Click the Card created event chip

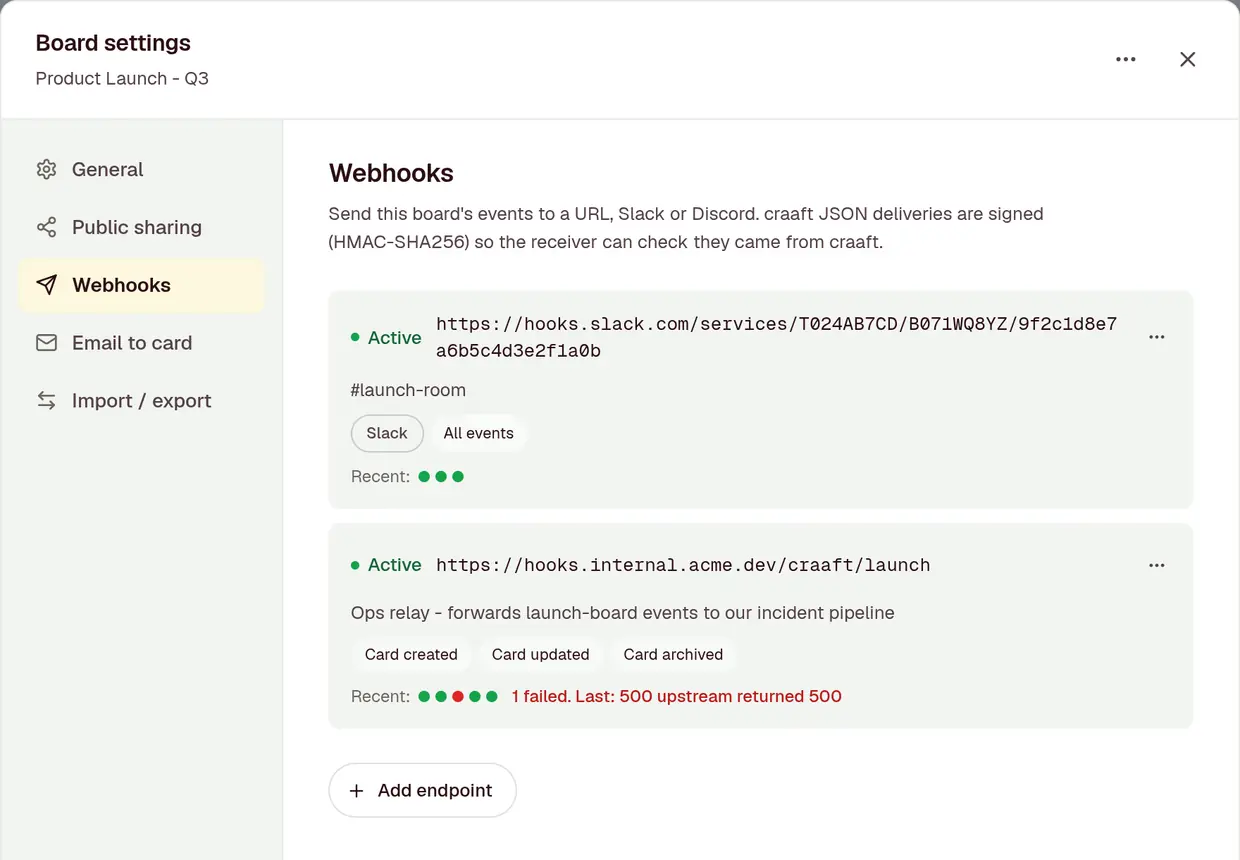(411, 654)
